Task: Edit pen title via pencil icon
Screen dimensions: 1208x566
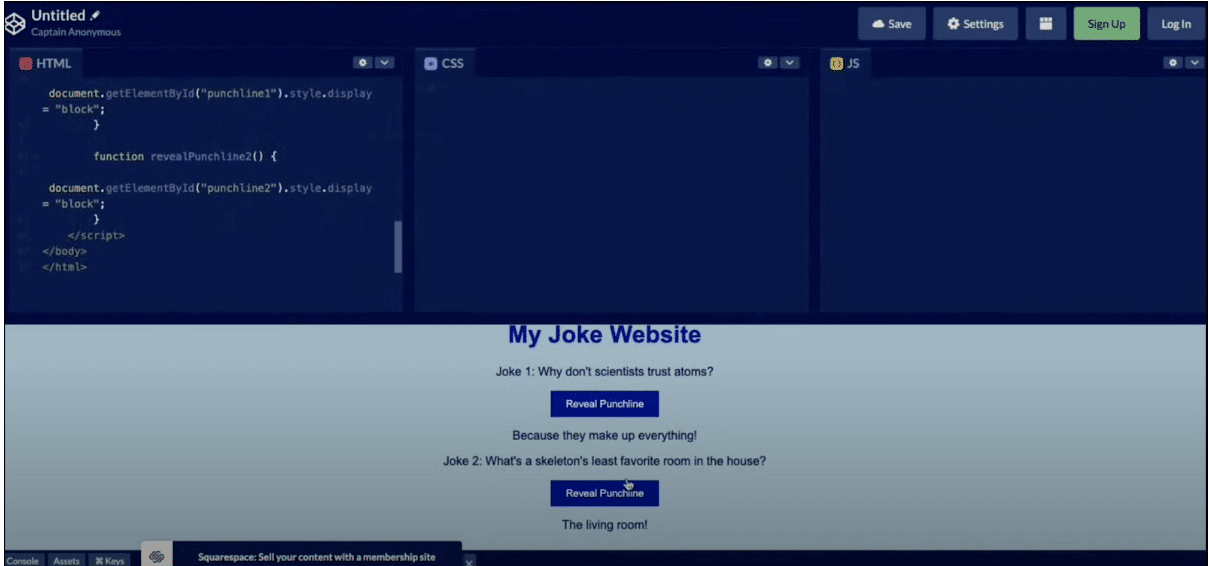Action: [95, 16]
